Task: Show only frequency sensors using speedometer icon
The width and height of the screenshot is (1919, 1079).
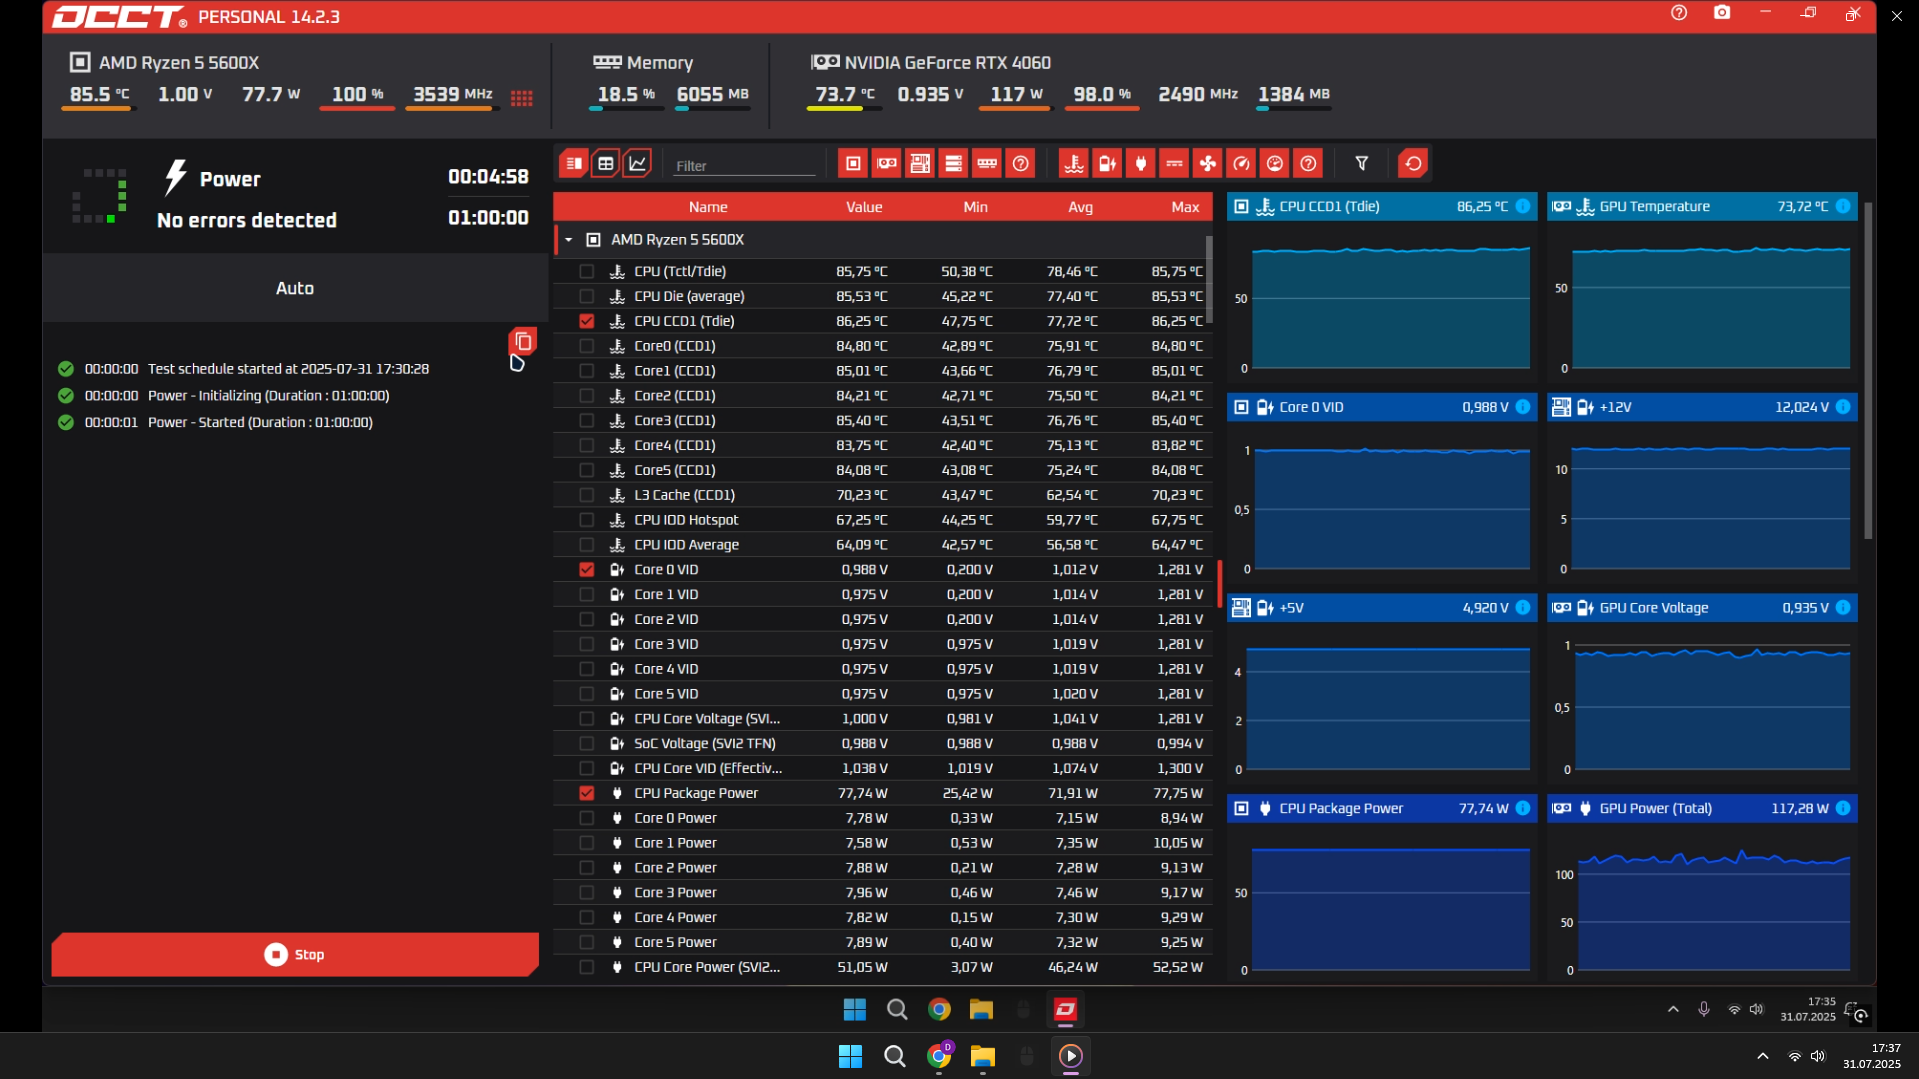Action: tap(1241, 164)
